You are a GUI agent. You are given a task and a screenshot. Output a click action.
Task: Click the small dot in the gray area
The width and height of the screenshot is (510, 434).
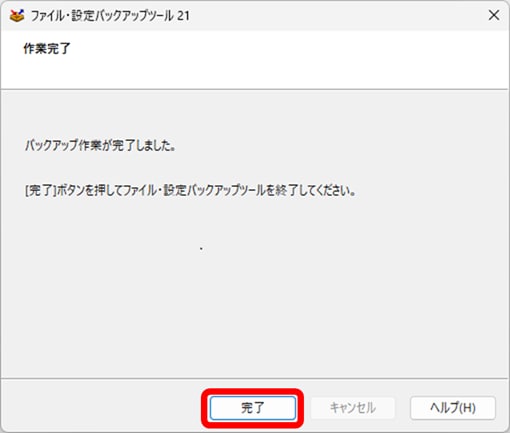click(x=201, y=248)
